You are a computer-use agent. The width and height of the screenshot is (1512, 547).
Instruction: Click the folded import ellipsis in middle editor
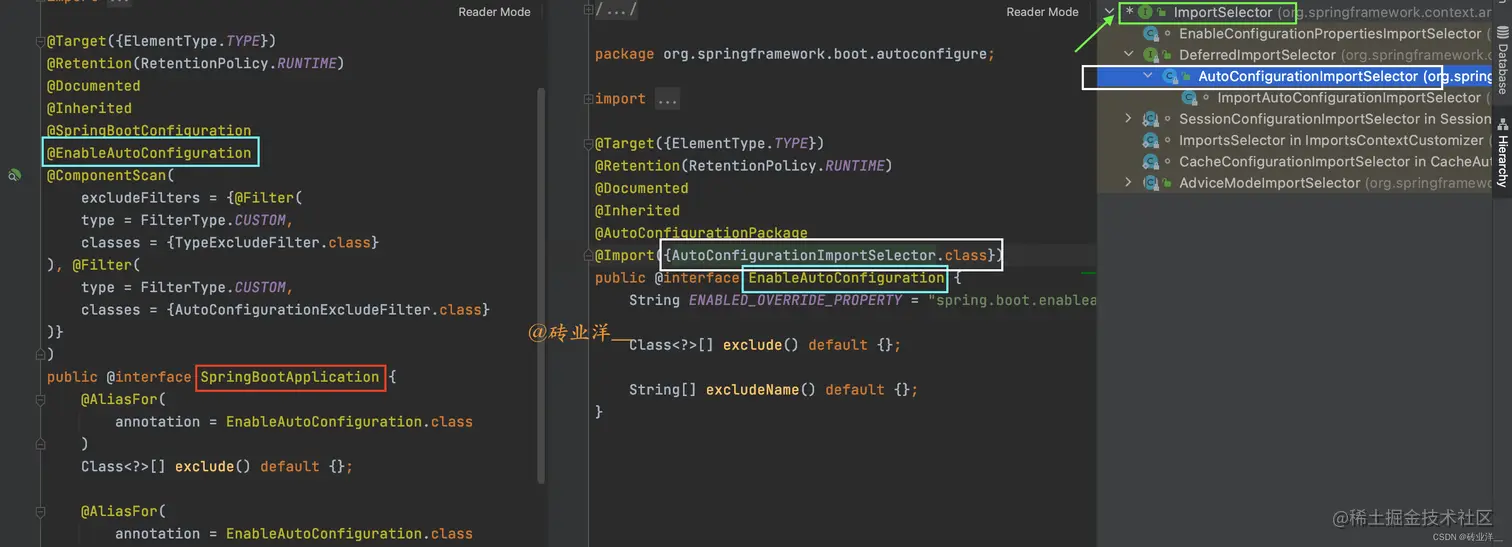667,99
